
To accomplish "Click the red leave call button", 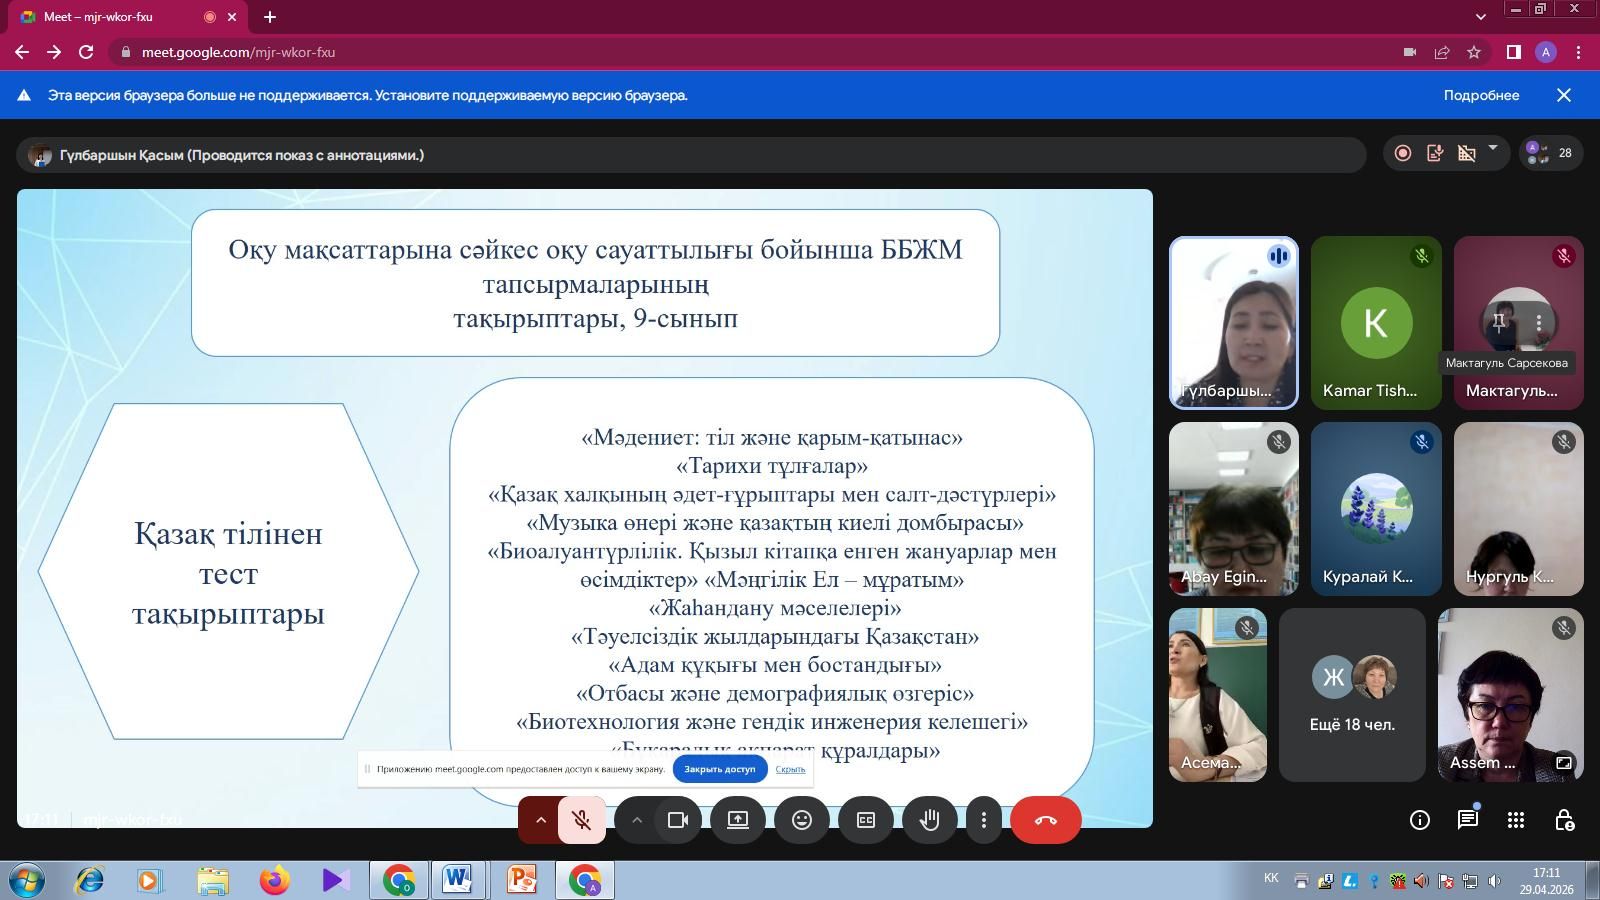I will [x=1045, y=820].
